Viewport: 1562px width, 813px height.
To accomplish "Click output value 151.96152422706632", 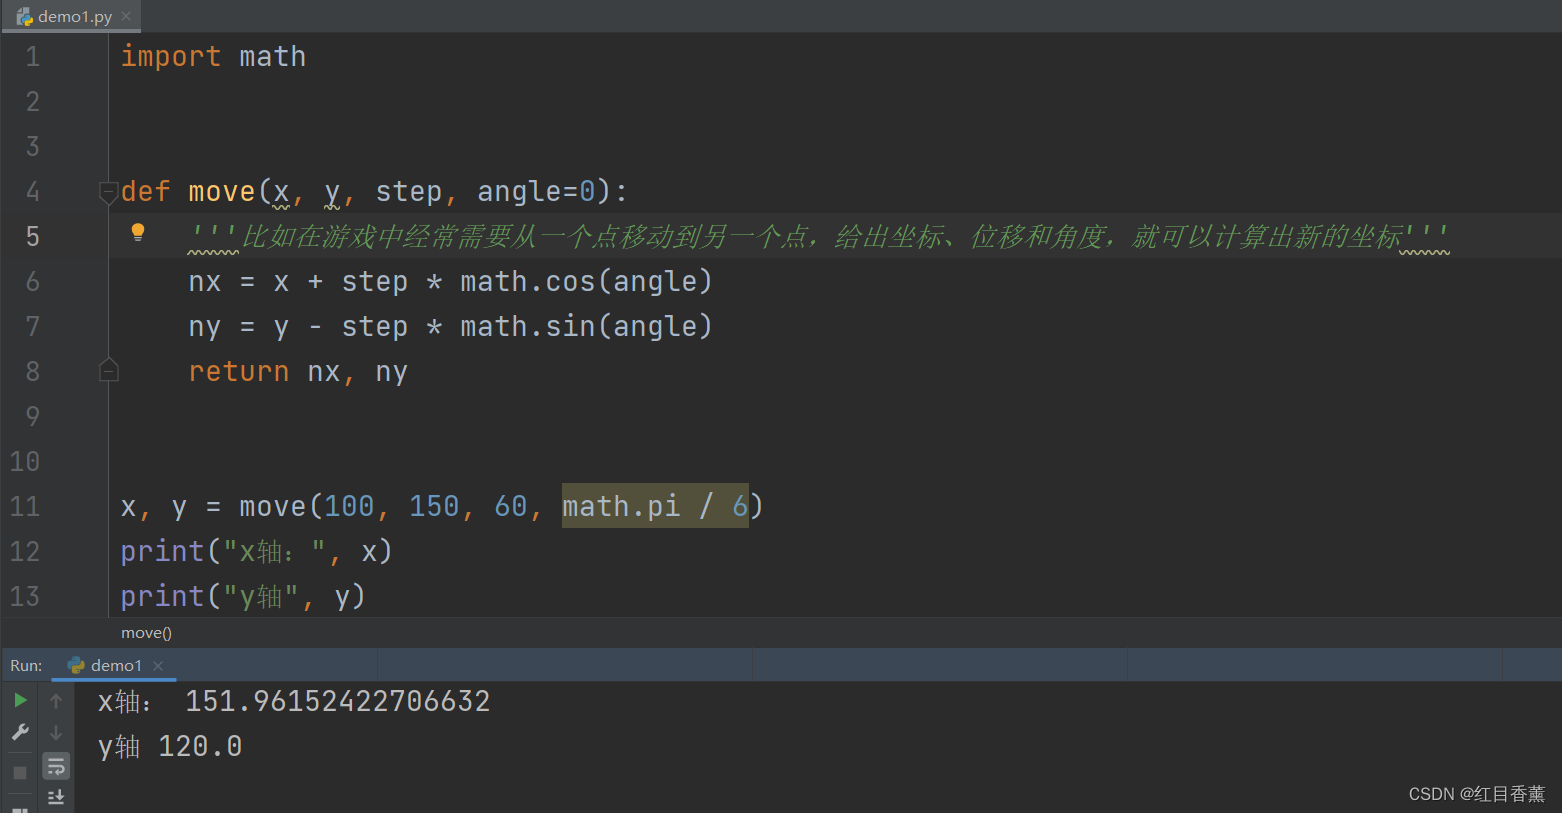I will click(x=338, y=701).
